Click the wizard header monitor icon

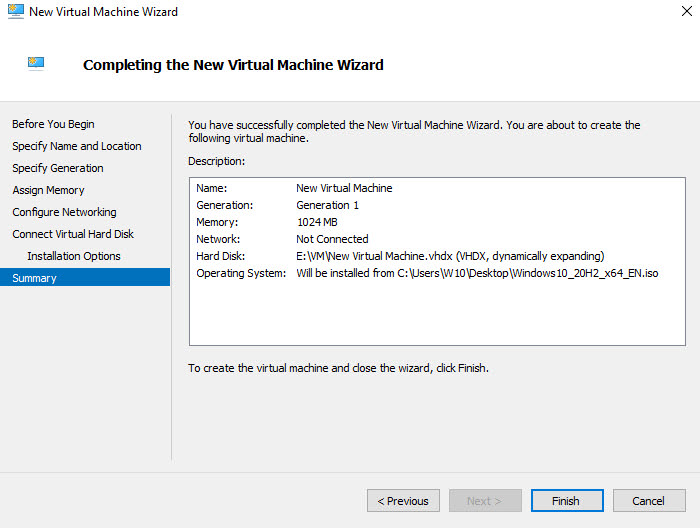(x=36, y=63)
